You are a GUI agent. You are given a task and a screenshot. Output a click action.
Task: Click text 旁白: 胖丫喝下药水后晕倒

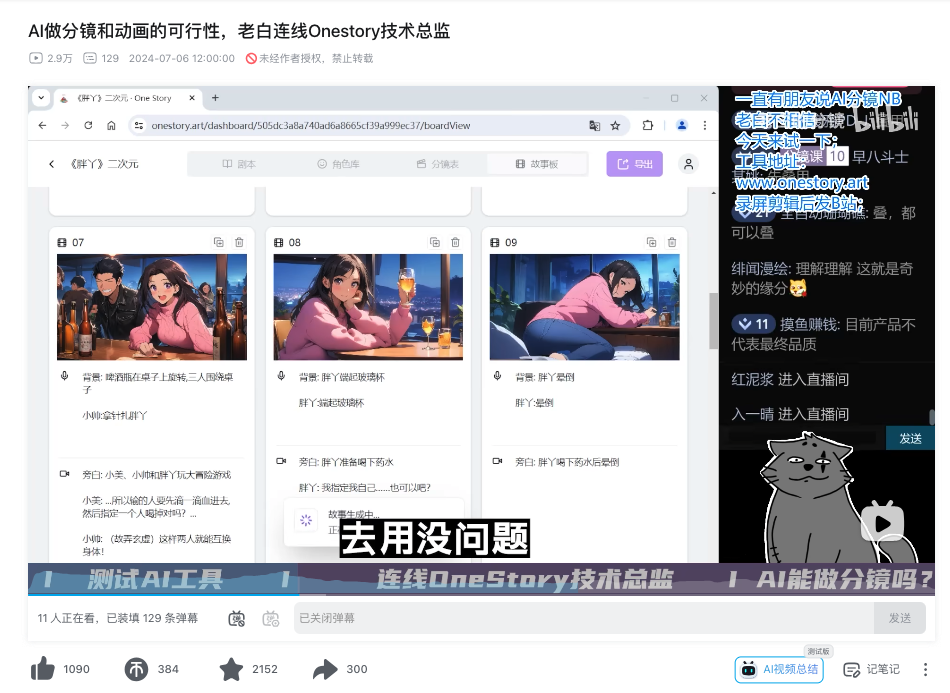point(567,462)
